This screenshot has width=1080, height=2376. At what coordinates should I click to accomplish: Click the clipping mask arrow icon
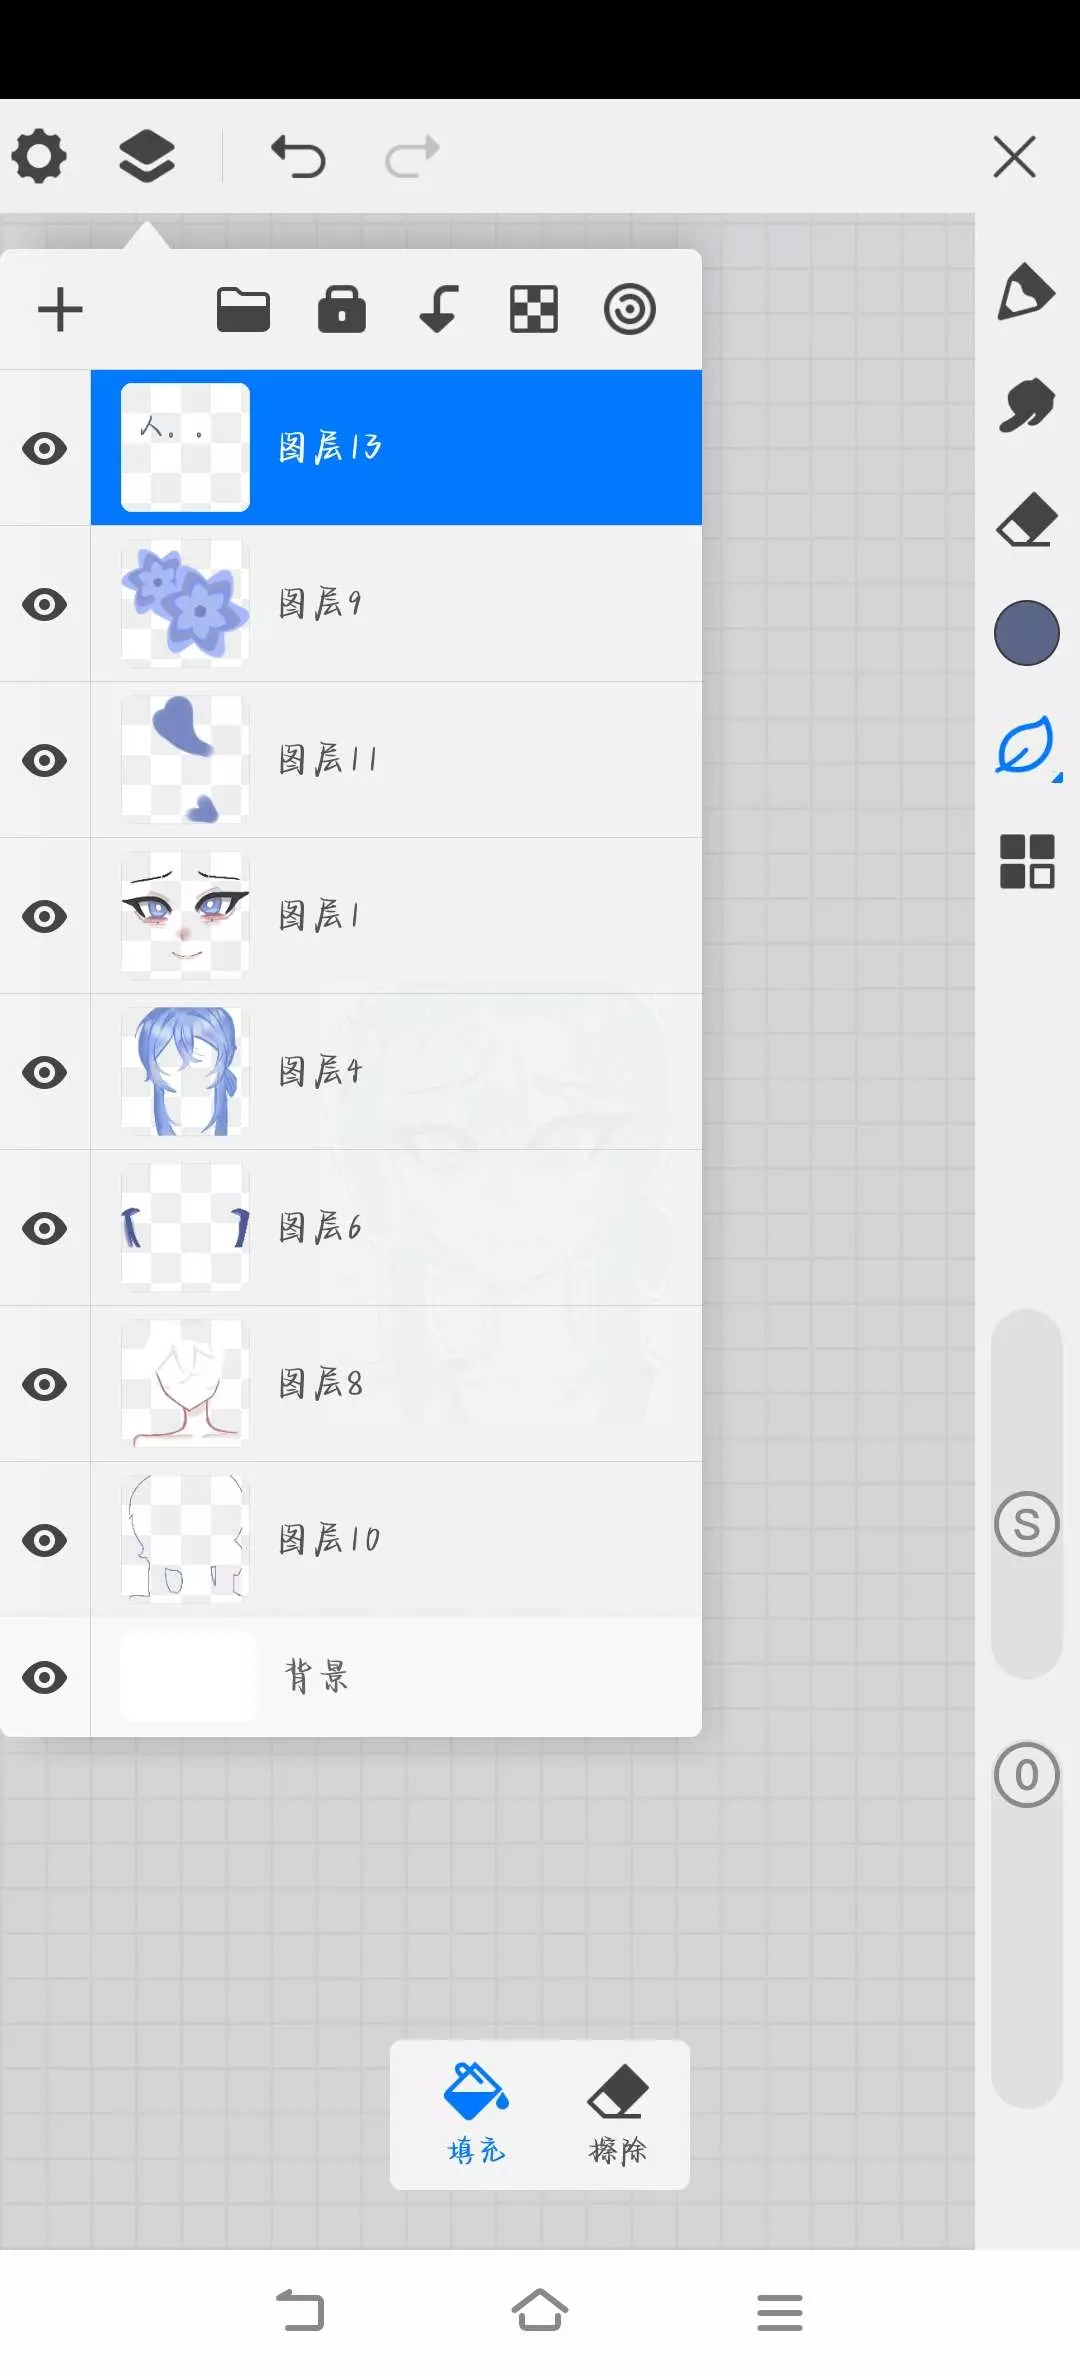438,309
